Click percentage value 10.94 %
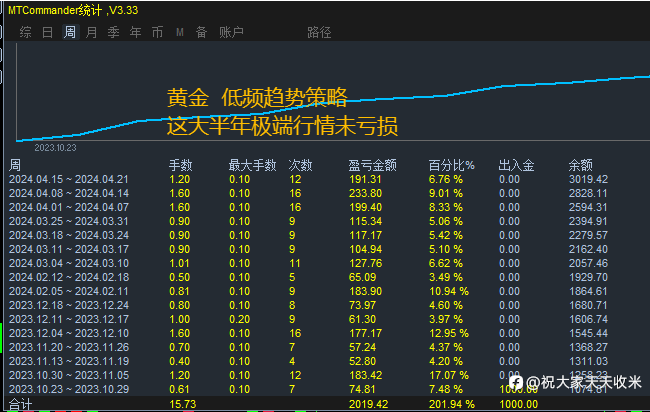This screenshot has width=650, height=412. (x=449, y=291)
